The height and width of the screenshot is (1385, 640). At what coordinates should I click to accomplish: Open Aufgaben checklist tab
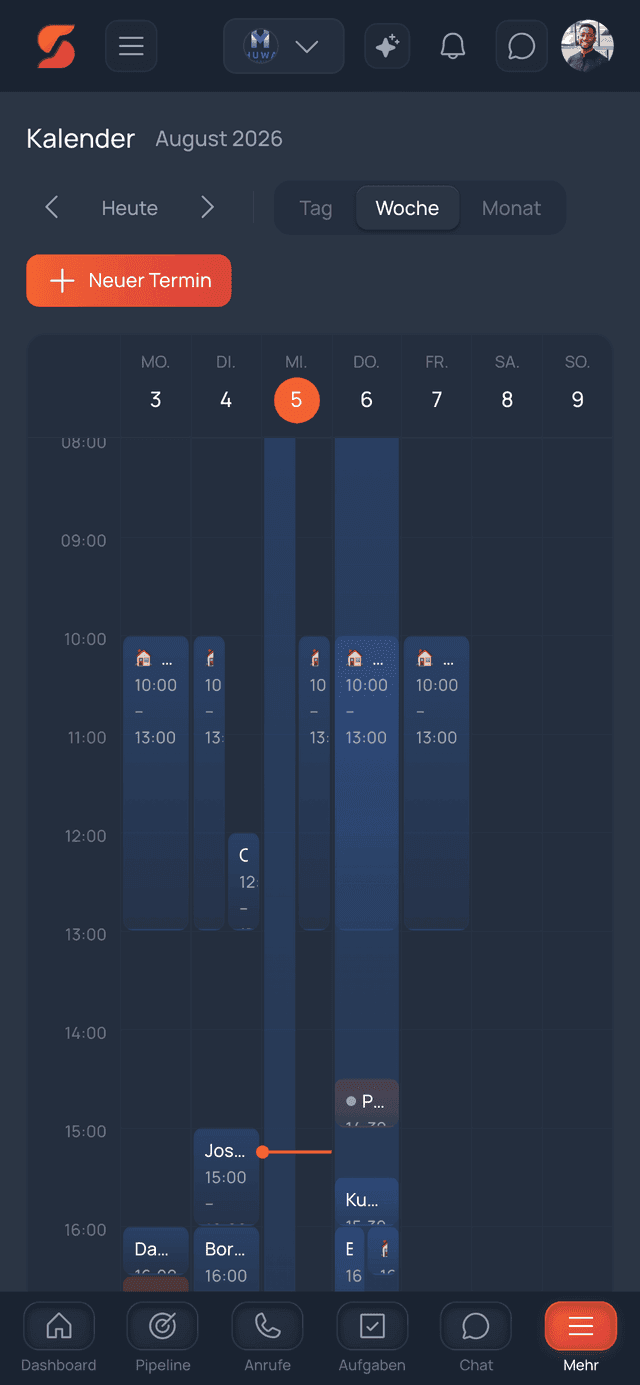point(372,1338)
